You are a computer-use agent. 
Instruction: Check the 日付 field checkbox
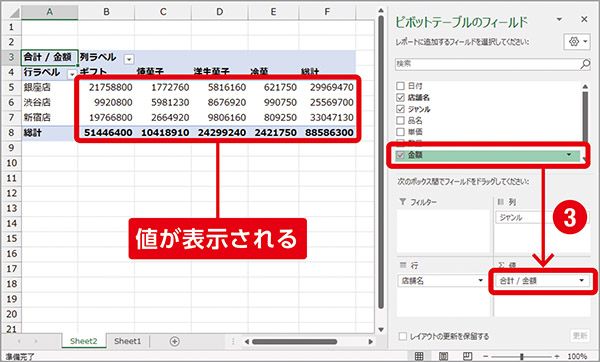[x=400, y=86]
